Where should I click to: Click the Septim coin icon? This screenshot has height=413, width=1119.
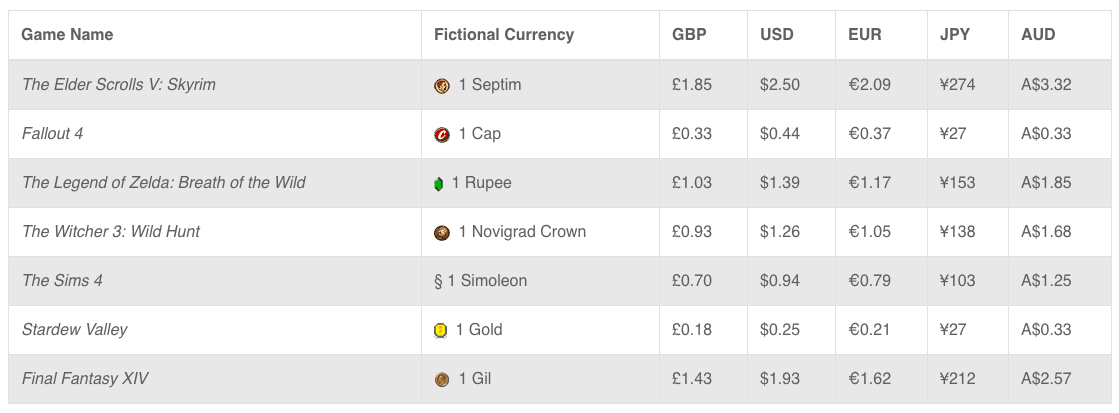click(442, 86)
